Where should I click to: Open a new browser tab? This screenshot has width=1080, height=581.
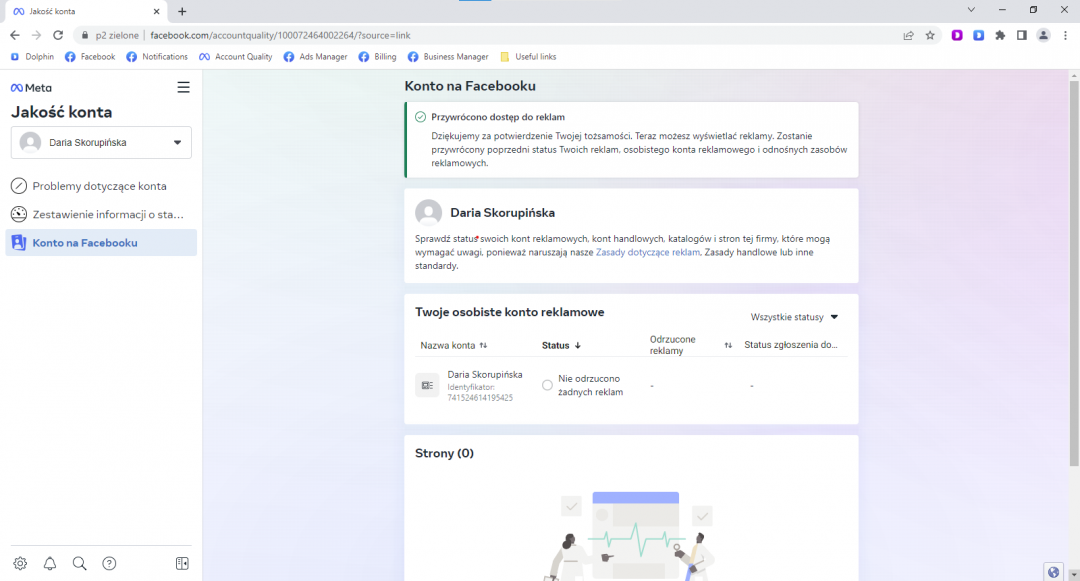[x=182, y=11]
